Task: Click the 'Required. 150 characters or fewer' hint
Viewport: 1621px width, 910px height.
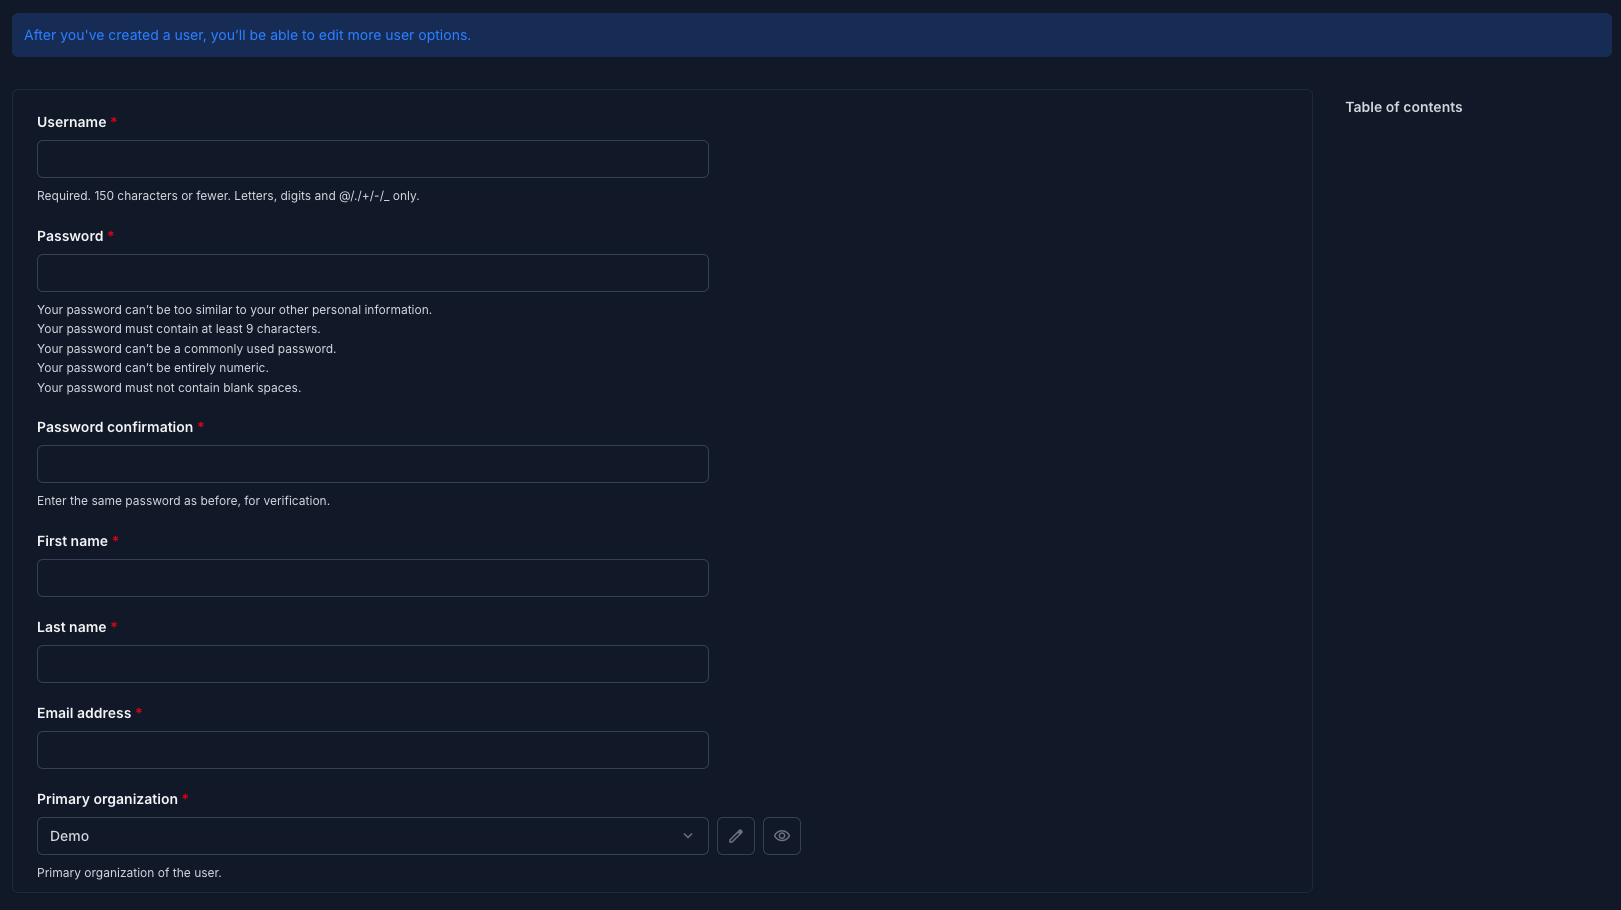Action: pos(228,196)
